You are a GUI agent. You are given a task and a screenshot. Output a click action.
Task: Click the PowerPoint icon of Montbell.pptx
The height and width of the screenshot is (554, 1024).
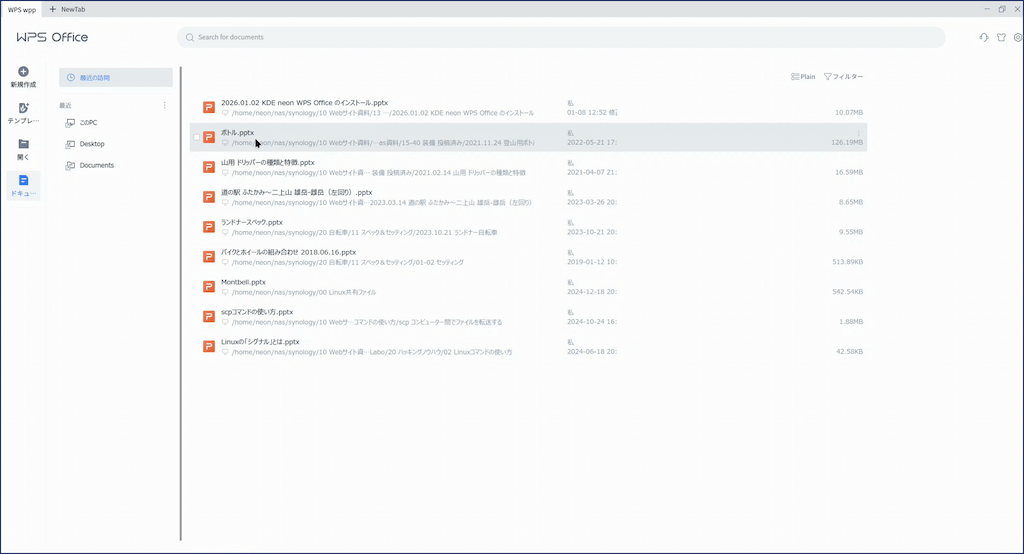point(209,287)
